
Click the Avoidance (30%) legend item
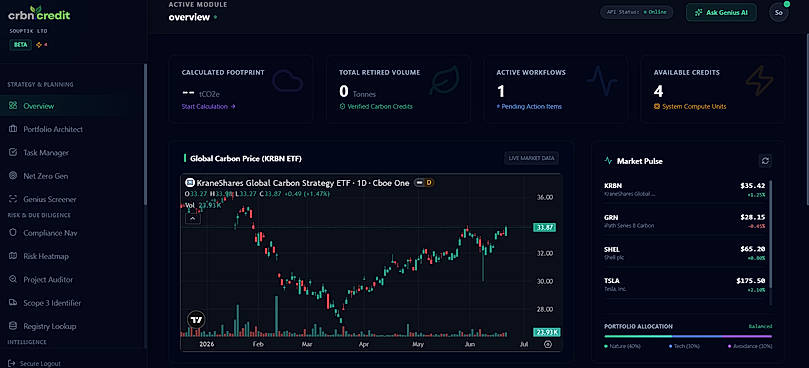click(750, 346)
